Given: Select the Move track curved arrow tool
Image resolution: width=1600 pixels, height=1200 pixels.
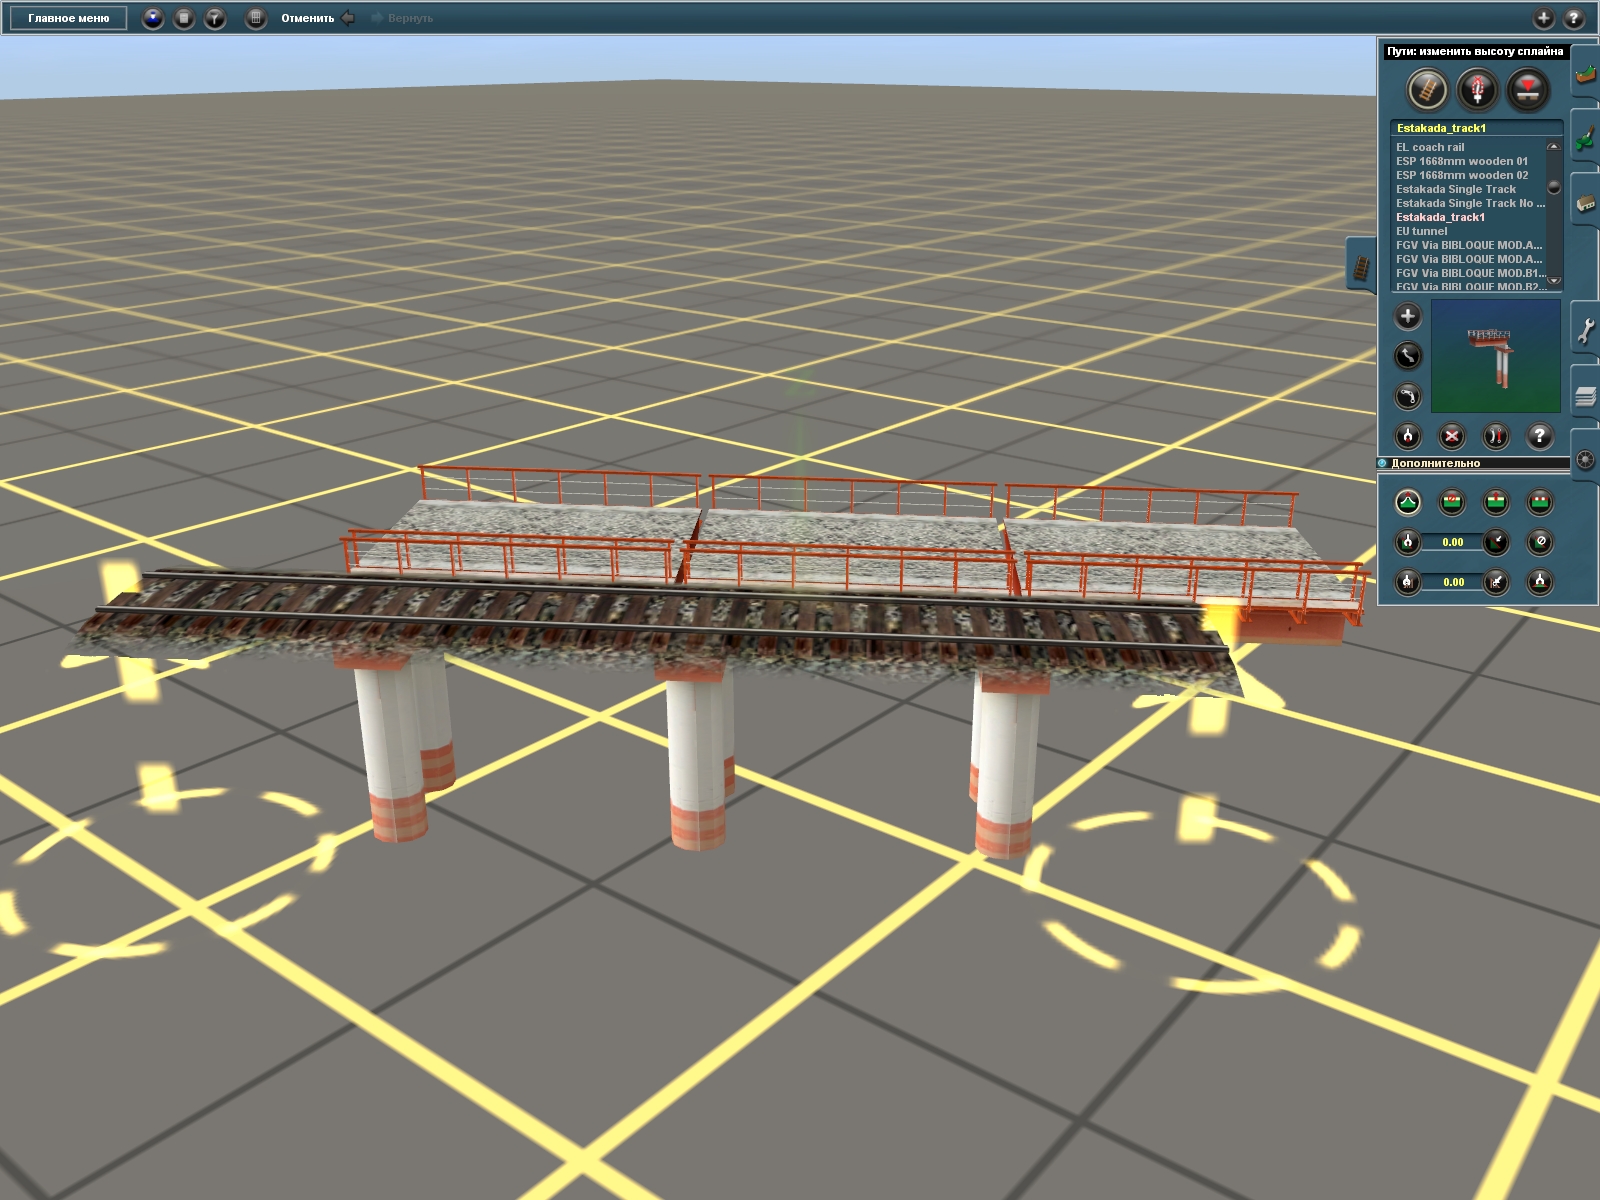Looking at the screenshot, I should [1408, 356].
